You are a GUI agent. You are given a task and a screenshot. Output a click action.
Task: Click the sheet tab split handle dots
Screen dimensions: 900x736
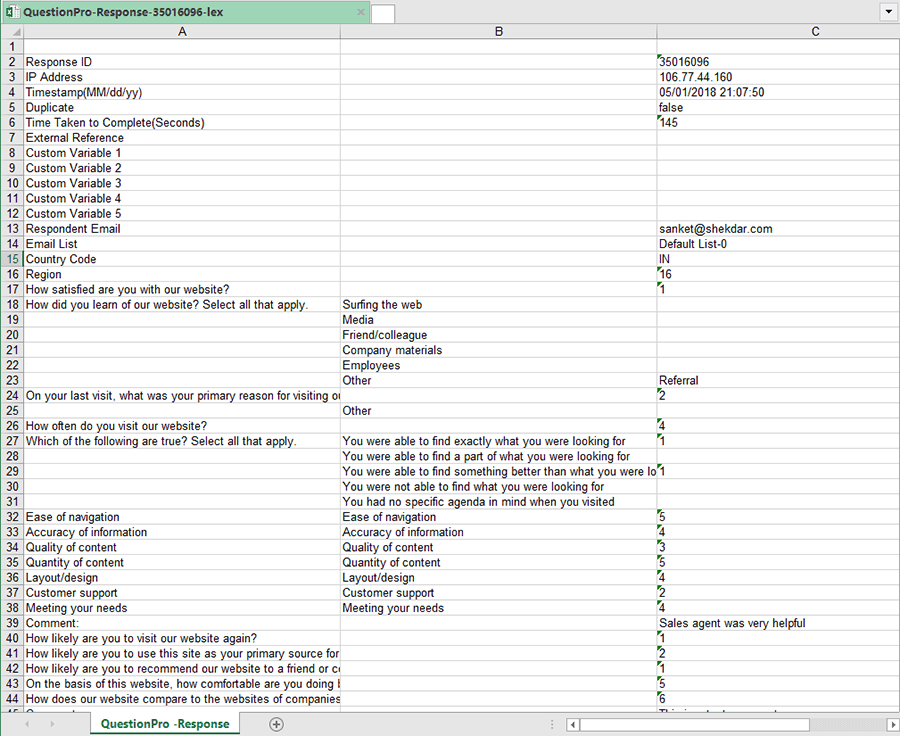pos(552,725)
